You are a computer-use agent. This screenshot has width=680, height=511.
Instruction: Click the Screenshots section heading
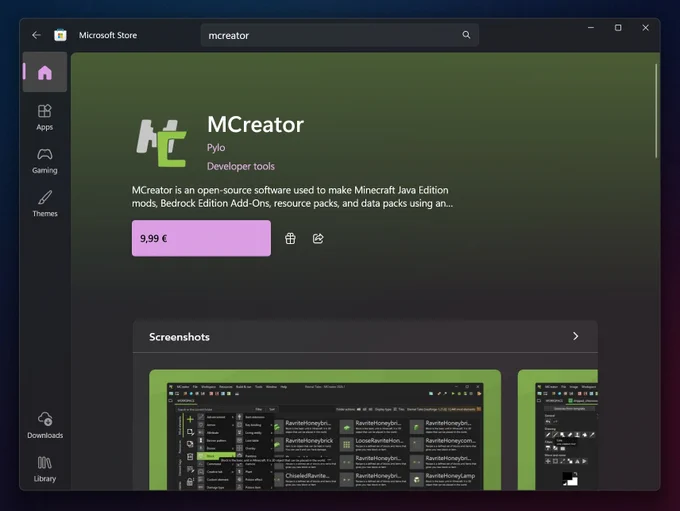pos(179,337)
